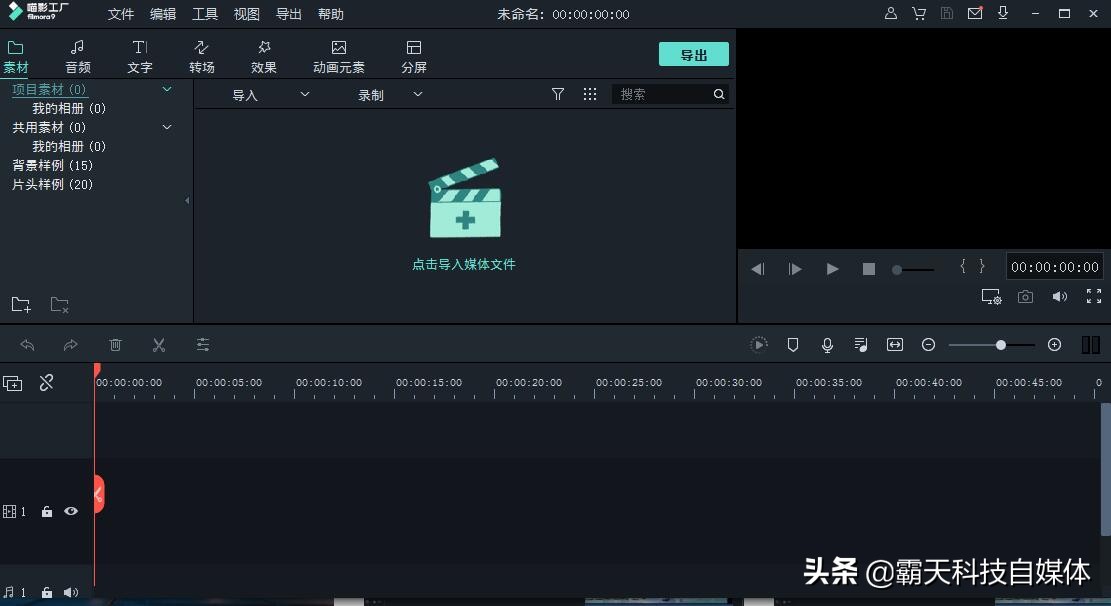Click the Audio Mixer icon
Viewport: 1111px width, 606px height.
[861, 344]
